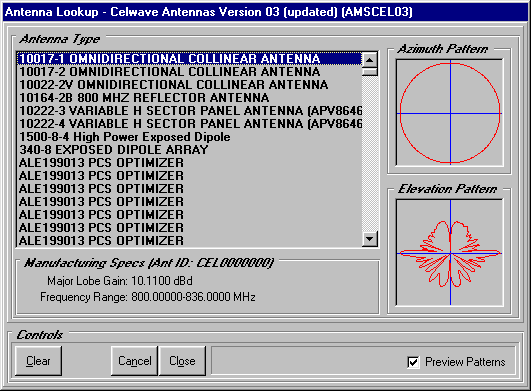Click the scroll up arrow in antenna list
The height and width of the screenshot is (391, 531).
369,60
